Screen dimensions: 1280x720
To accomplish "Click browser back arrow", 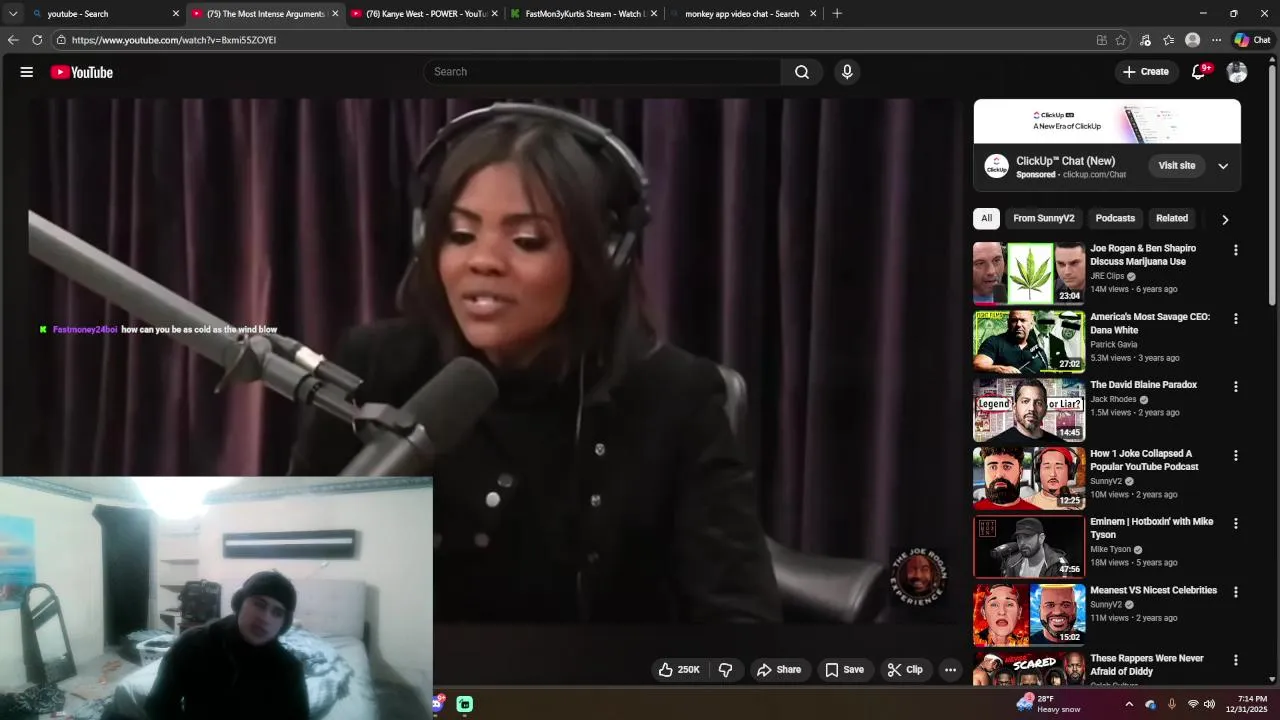I will [x=13, y=40].
